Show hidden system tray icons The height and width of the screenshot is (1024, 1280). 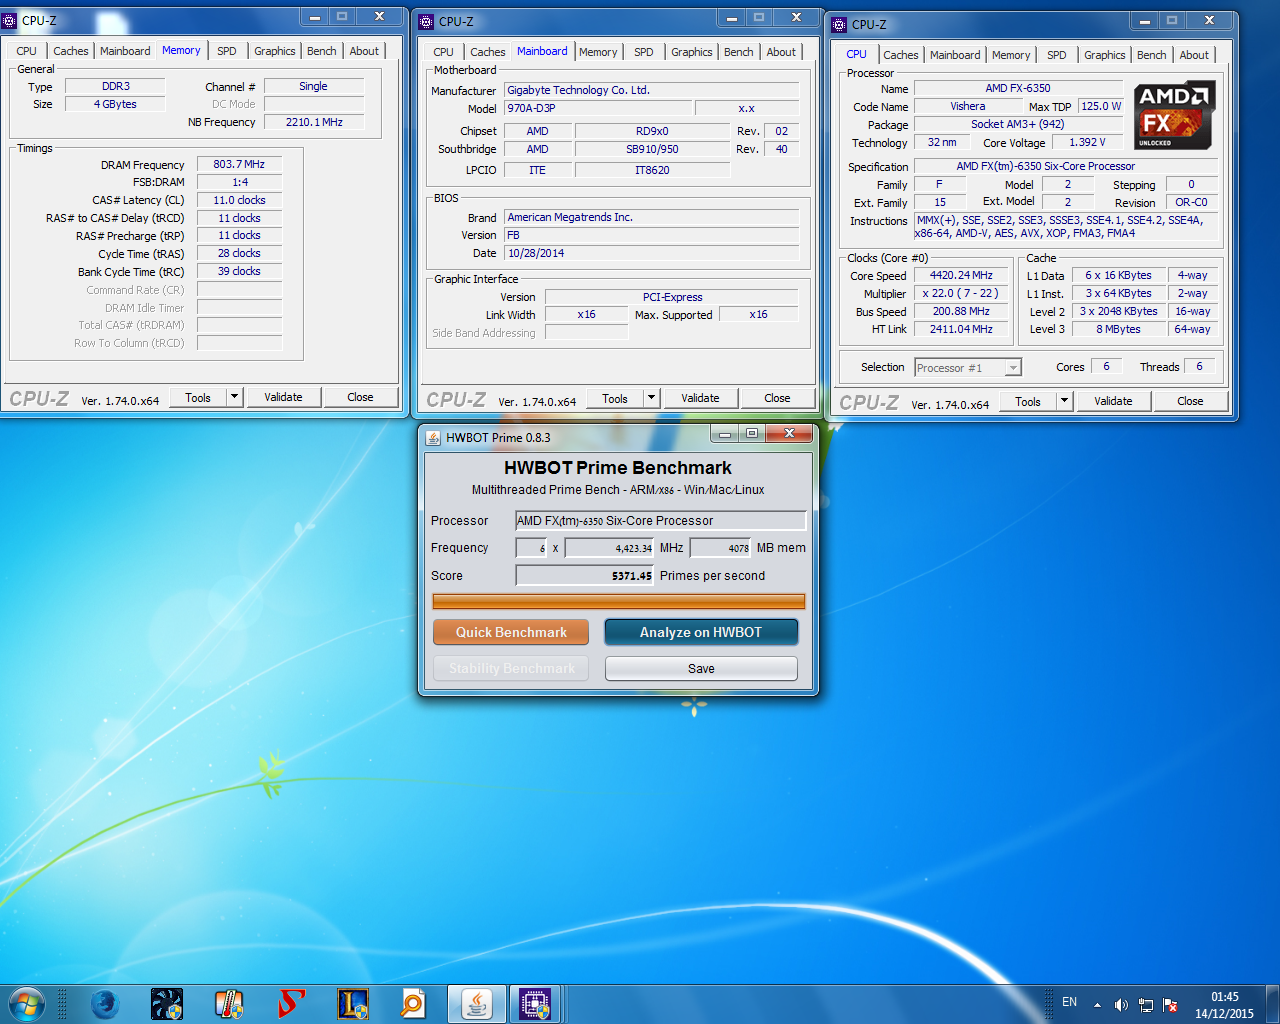(1097, 1005)
